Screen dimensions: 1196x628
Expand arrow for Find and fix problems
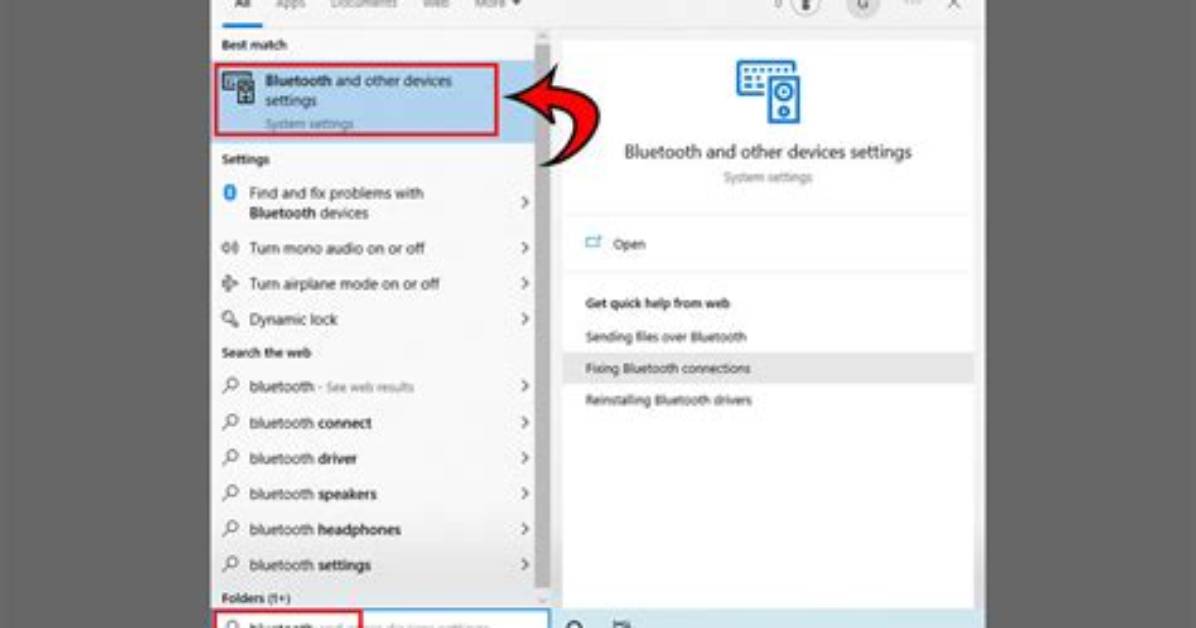525,202
